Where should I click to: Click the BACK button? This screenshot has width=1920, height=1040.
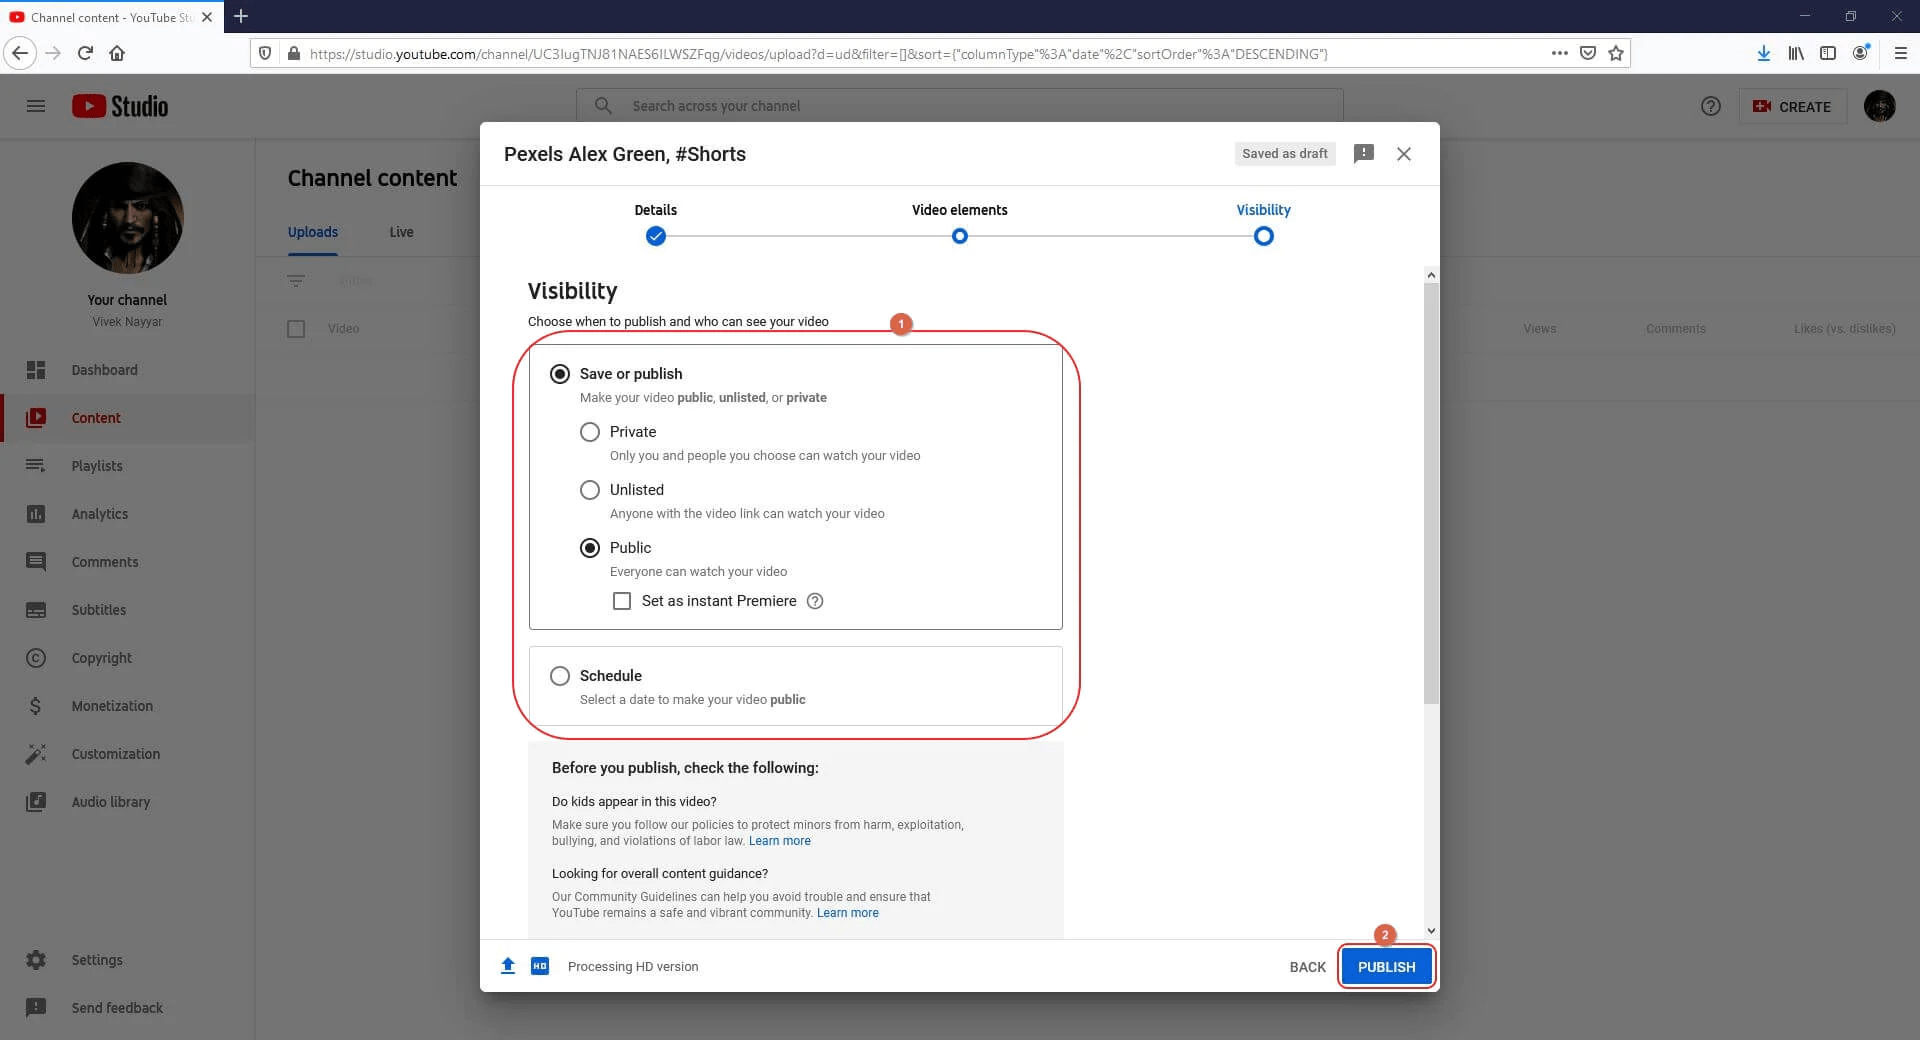pos(1307,967)
